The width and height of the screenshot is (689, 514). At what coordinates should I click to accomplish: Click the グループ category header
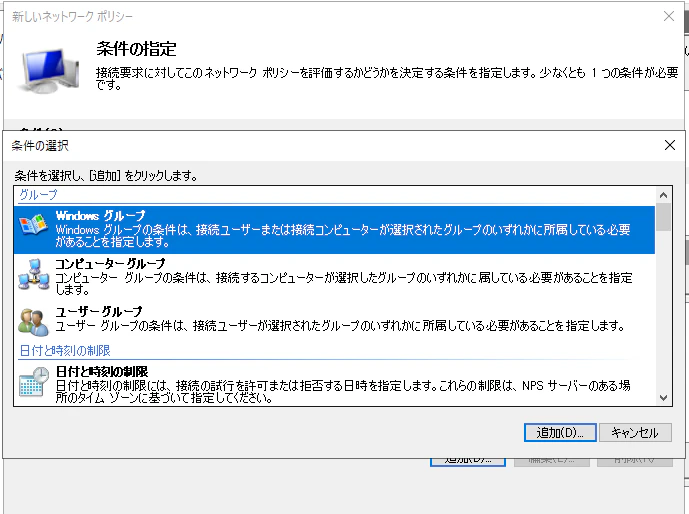[x=38, y=195]
